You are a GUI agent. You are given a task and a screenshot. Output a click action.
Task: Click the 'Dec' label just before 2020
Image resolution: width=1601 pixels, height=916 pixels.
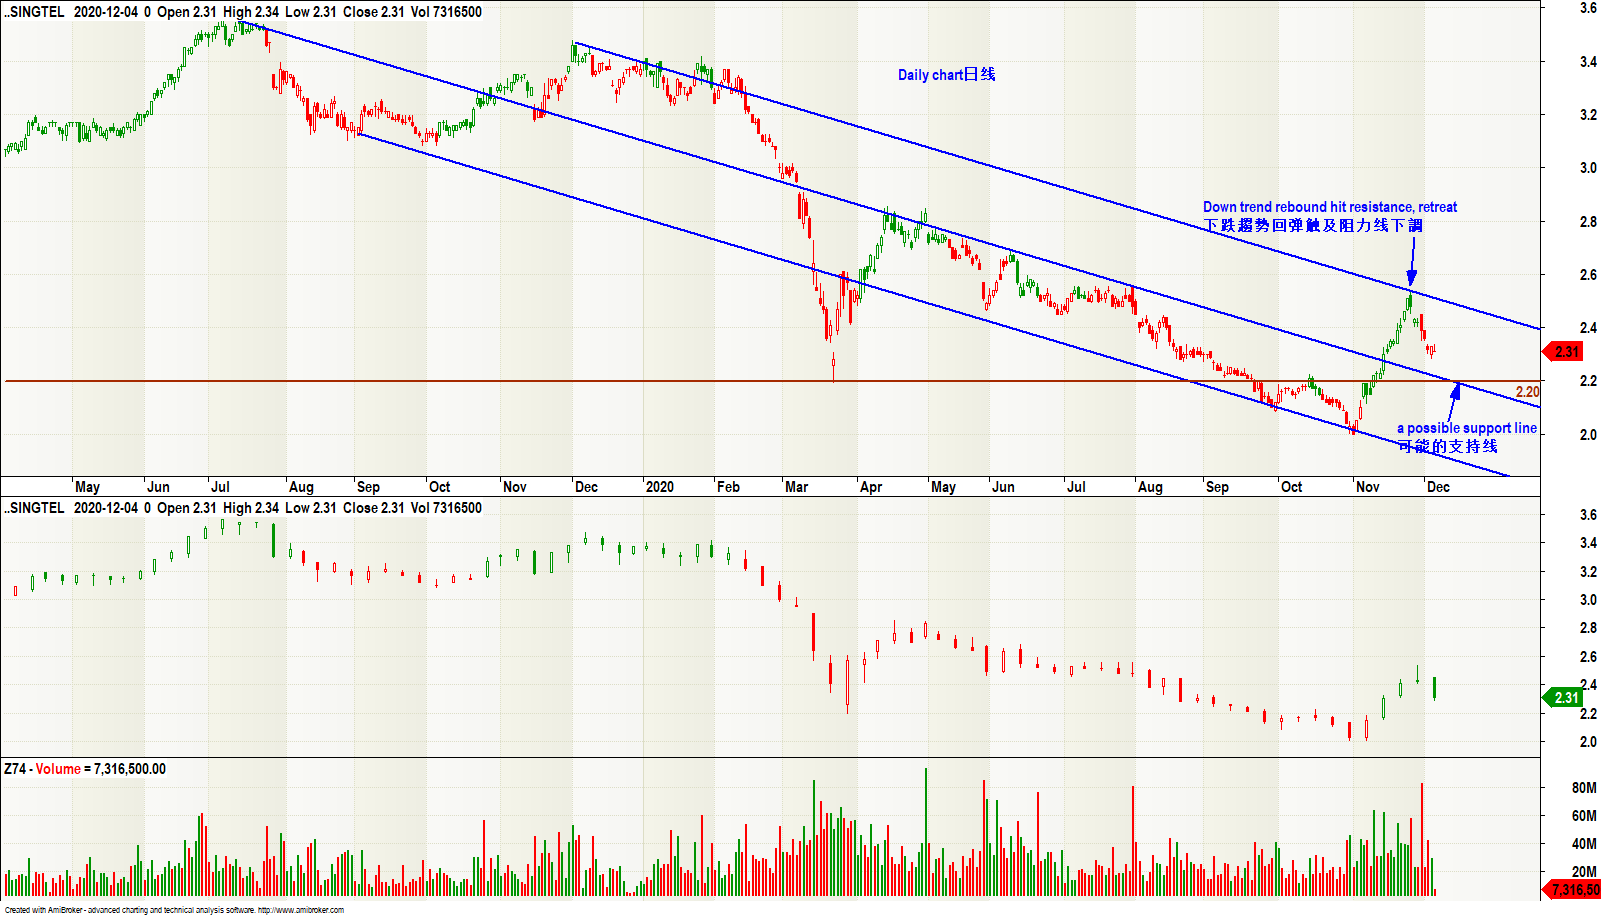click(586, 487)
